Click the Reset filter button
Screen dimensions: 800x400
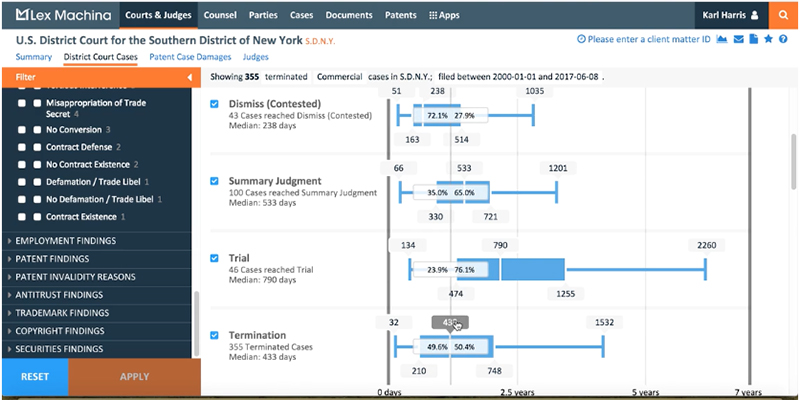click(35, 377)
